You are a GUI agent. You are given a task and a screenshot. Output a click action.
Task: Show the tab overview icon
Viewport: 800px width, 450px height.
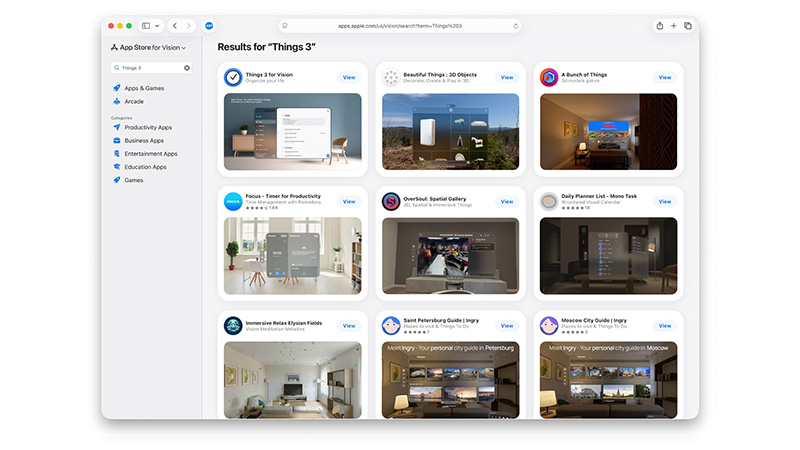pyautogui.click(x=688, y=26)
